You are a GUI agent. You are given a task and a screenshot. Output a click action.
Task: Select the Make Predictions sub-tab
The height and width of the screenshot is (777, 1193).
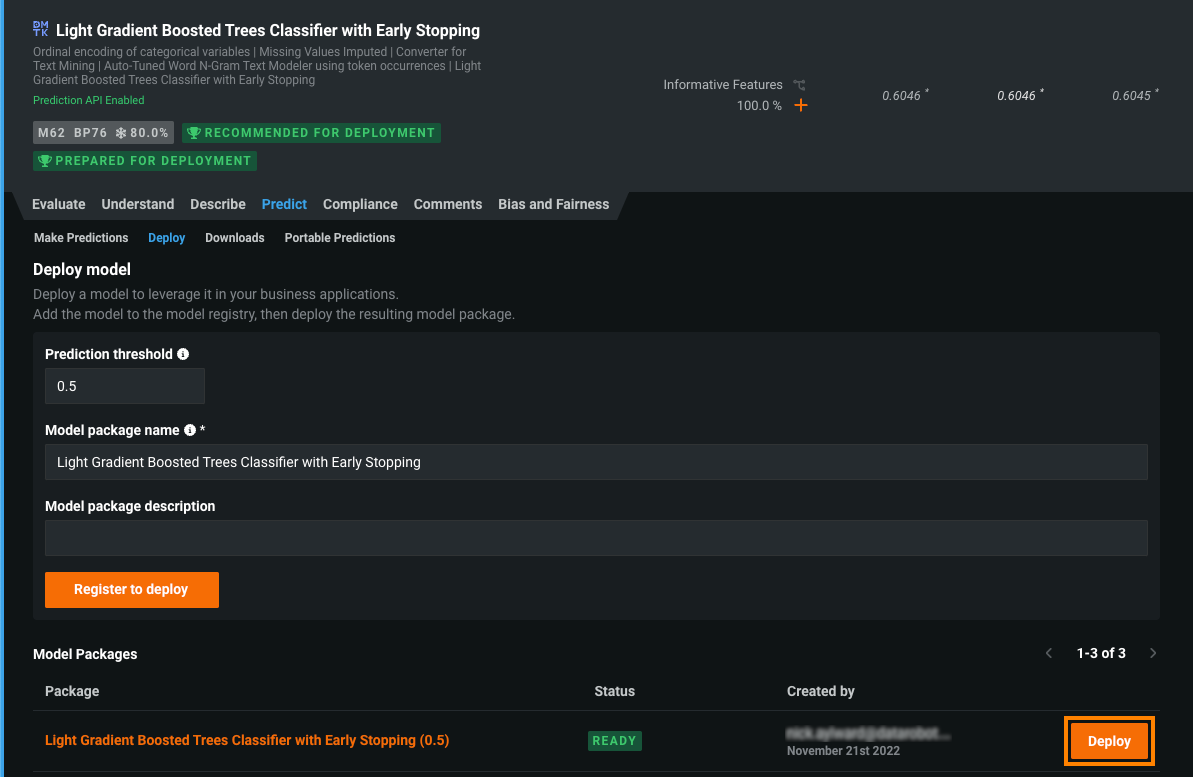click(x=81, y=238)
